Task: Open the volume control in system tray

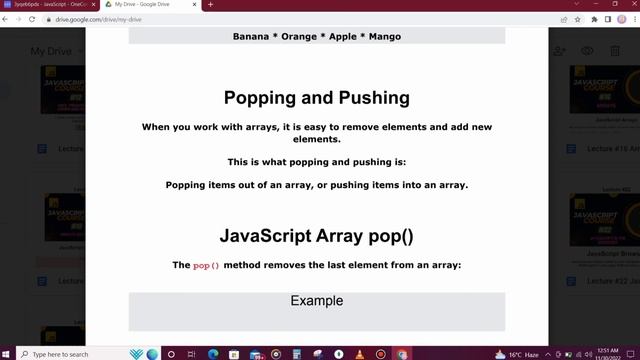Action: point(588,354)
